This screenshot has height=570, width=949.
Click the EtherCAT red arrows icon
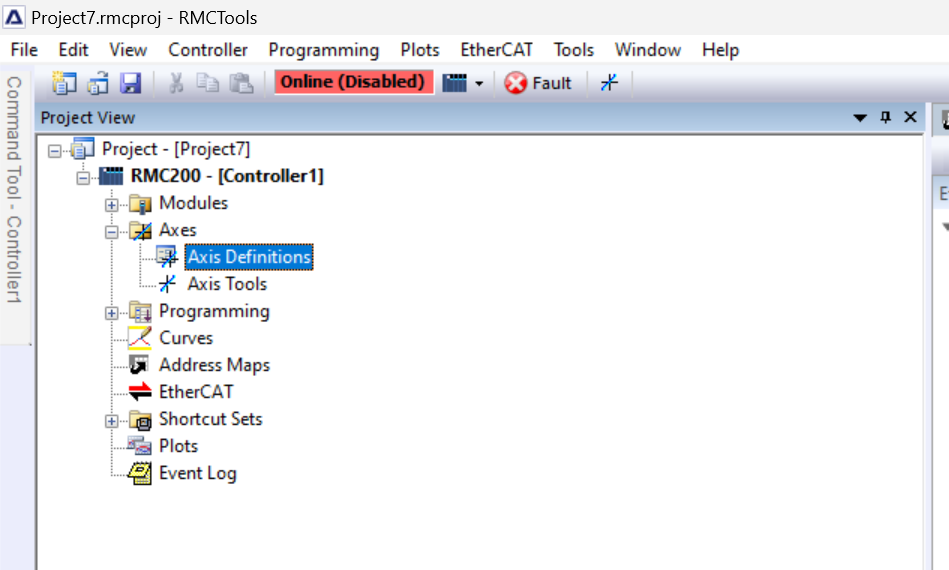pos(140,391)
